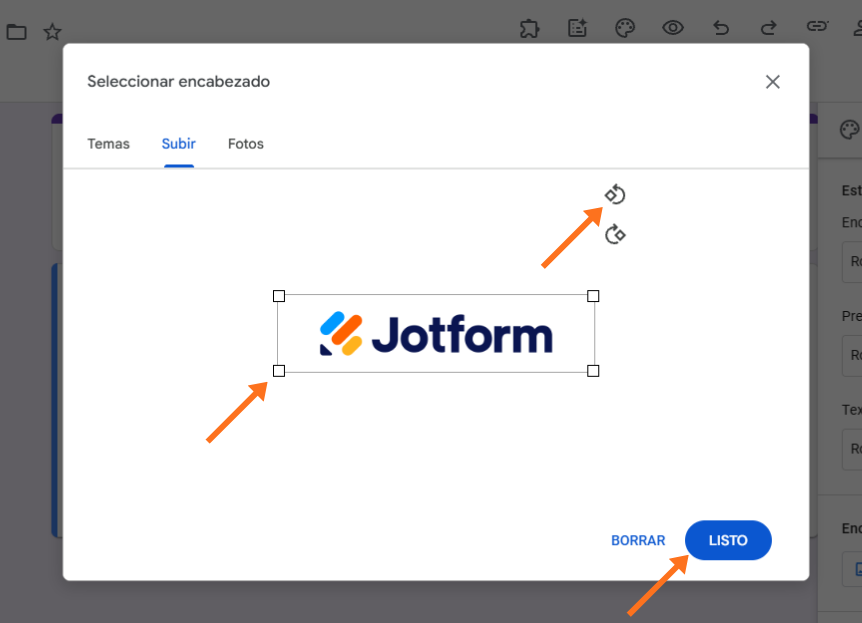Delete the uploaded image with BORRAR
The width and height of the screenshot is (862, 623).
click(638, 540)
